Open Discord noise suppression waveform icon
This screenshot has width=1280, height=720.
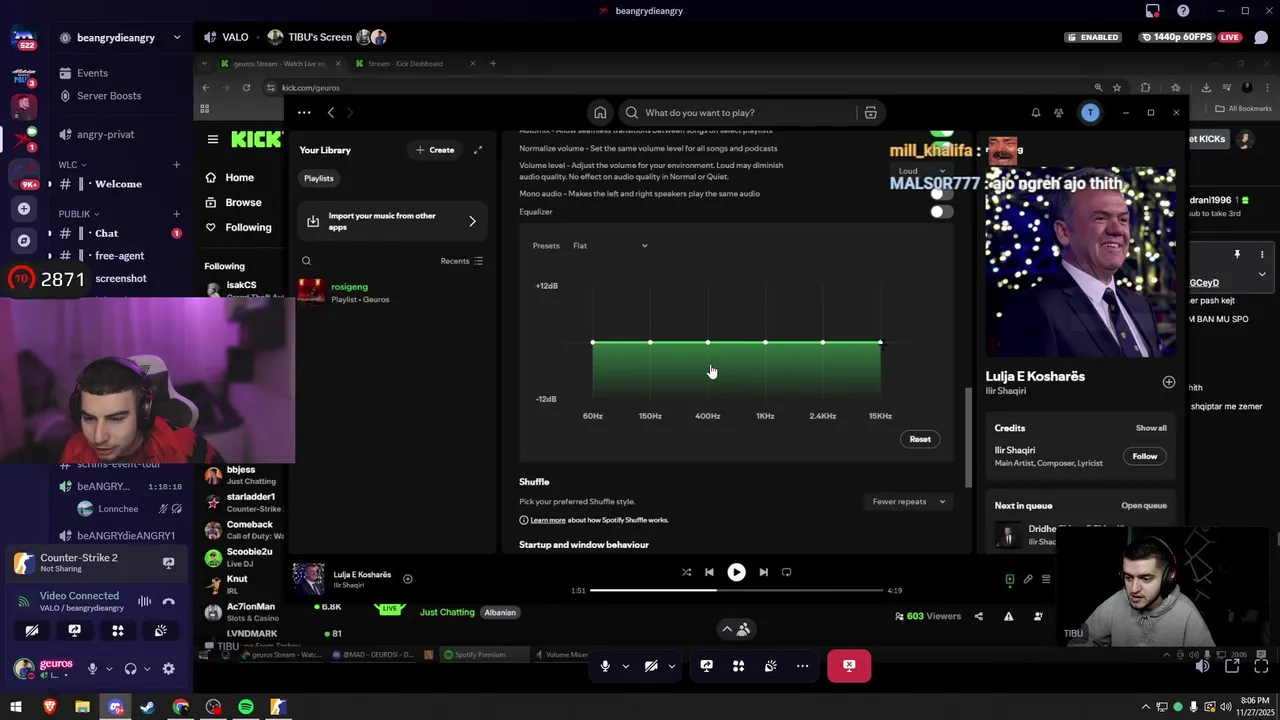[144, 601]
